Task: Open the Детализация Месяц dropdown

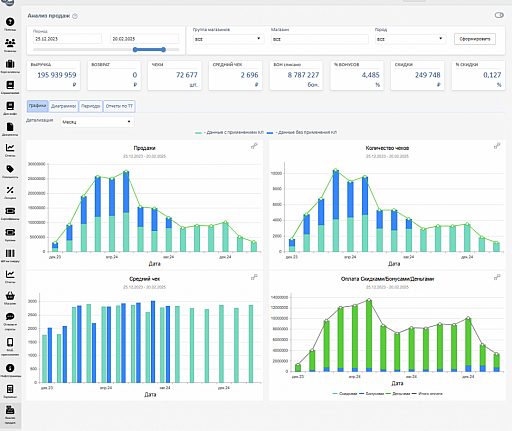Action: coord(97,122)
